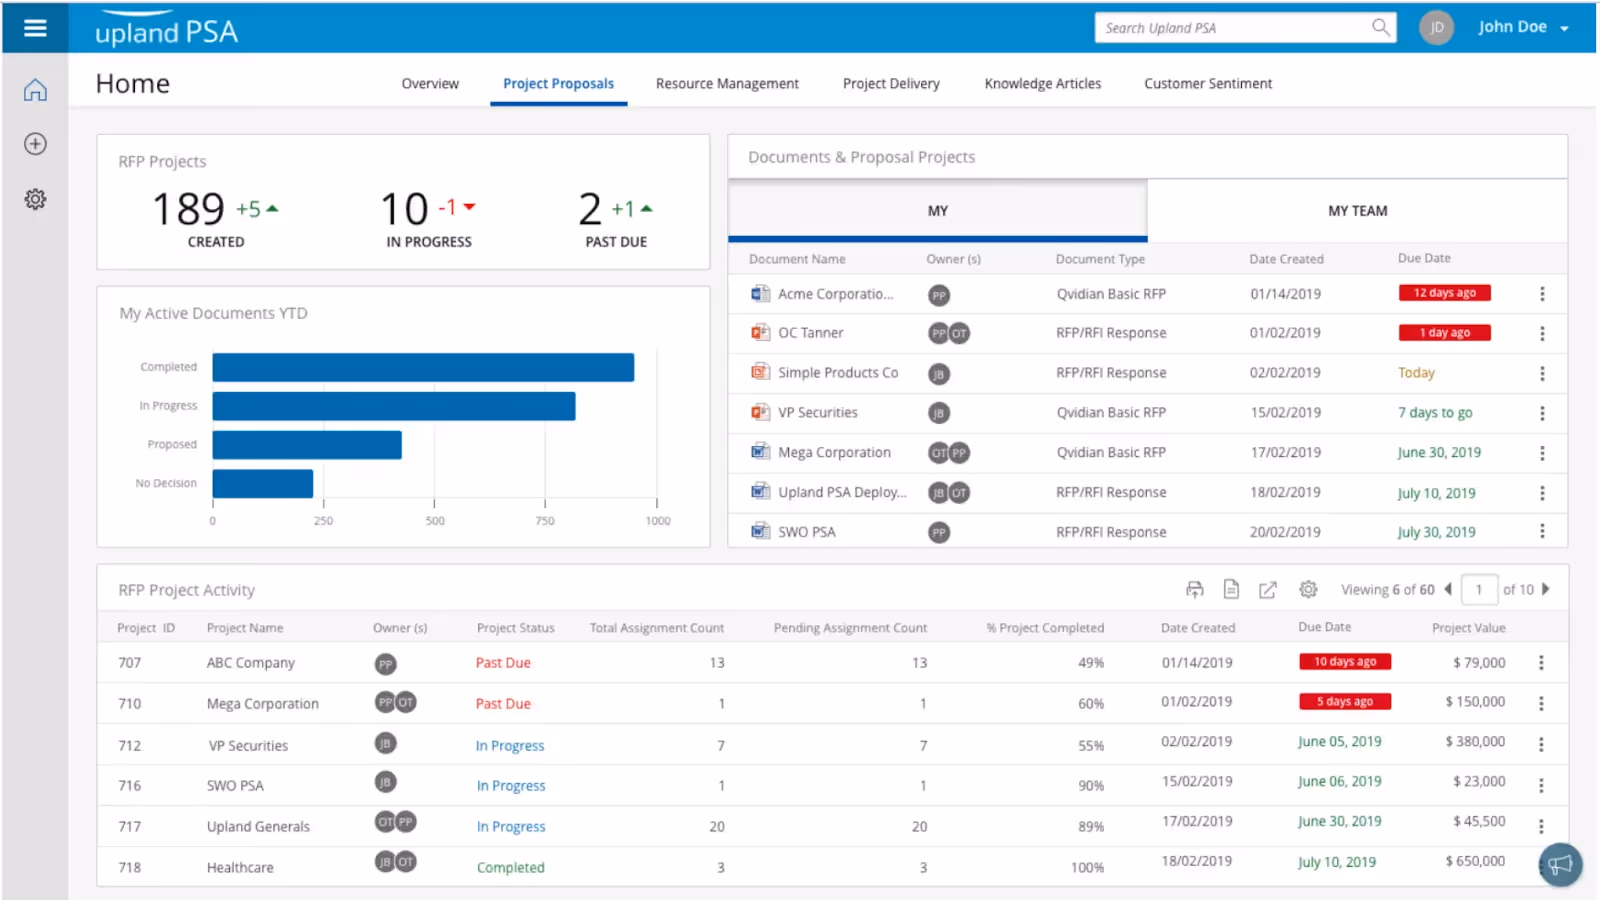
Task: Click the Past Due status for ABC Company
Action: pos(503,663)
